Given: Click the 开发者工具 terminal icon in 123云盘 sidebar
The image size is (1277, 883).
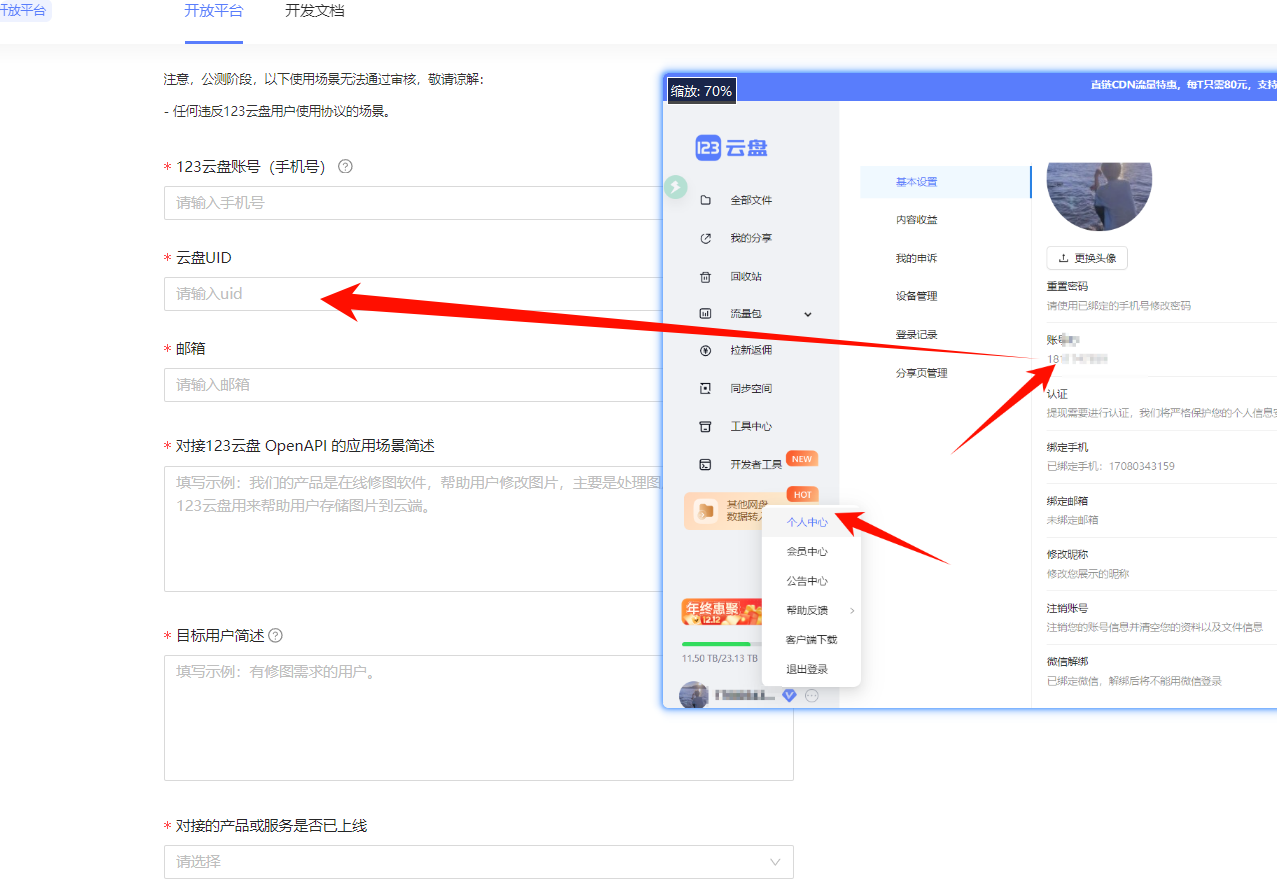Looking at the screenshot, I should click(705, 465).
